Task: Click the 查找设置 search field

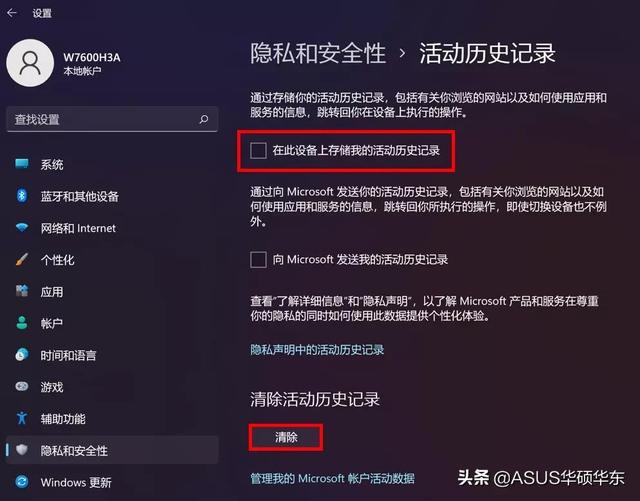Action: click(x=112, y=119)
